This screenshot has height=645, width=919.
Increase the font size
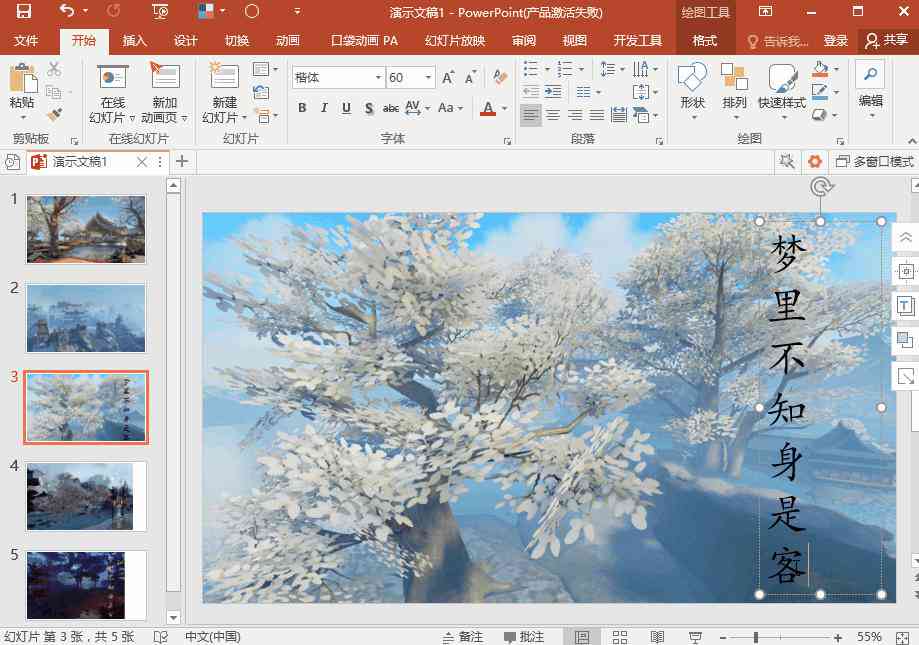pos(448,77)
